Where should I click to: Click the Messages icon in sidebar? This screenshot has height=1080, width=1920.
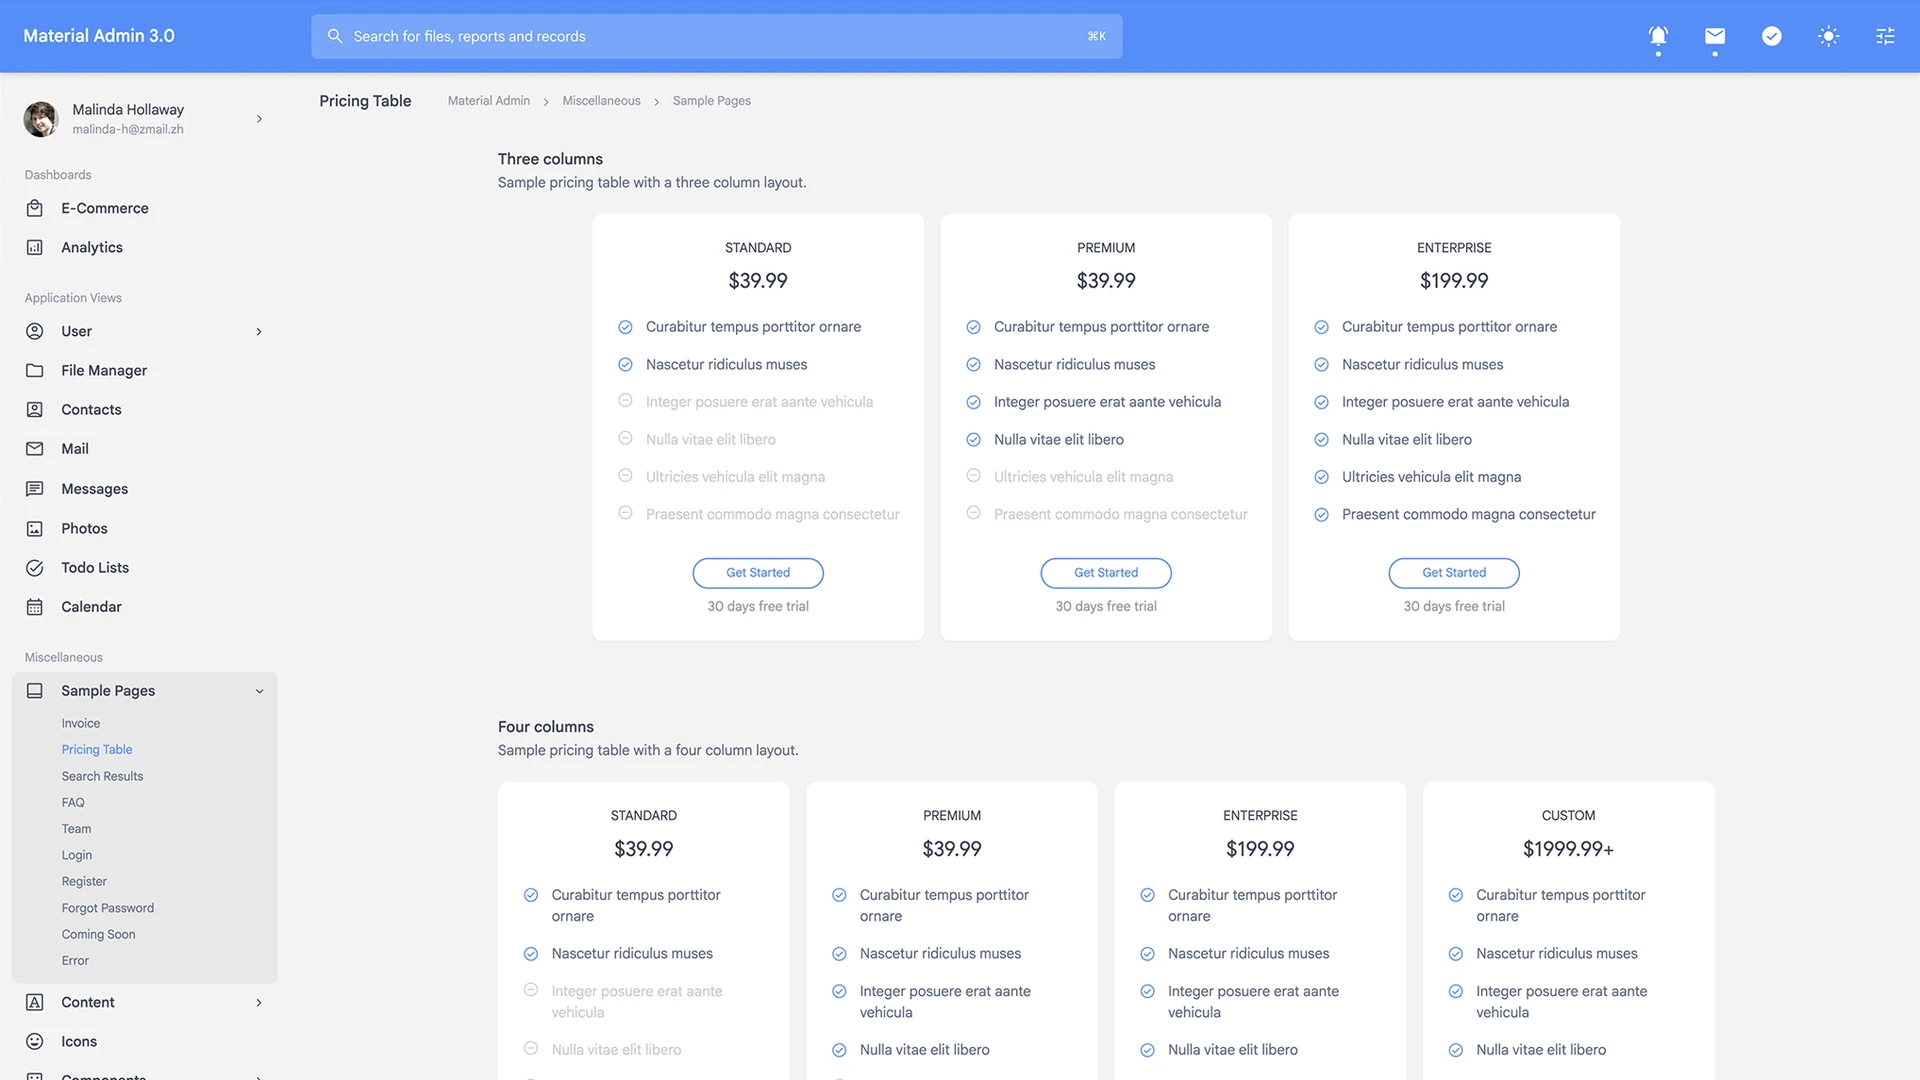(35, 489)
